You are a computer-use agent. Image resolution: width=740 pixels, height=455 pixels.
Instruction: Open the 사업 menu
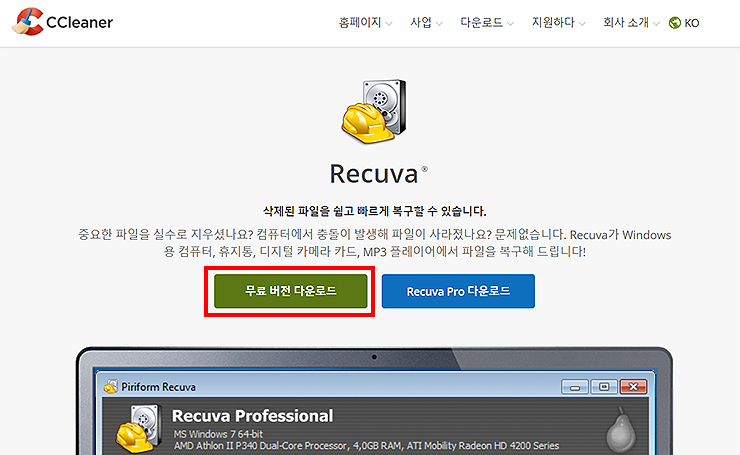click(421, 23)
